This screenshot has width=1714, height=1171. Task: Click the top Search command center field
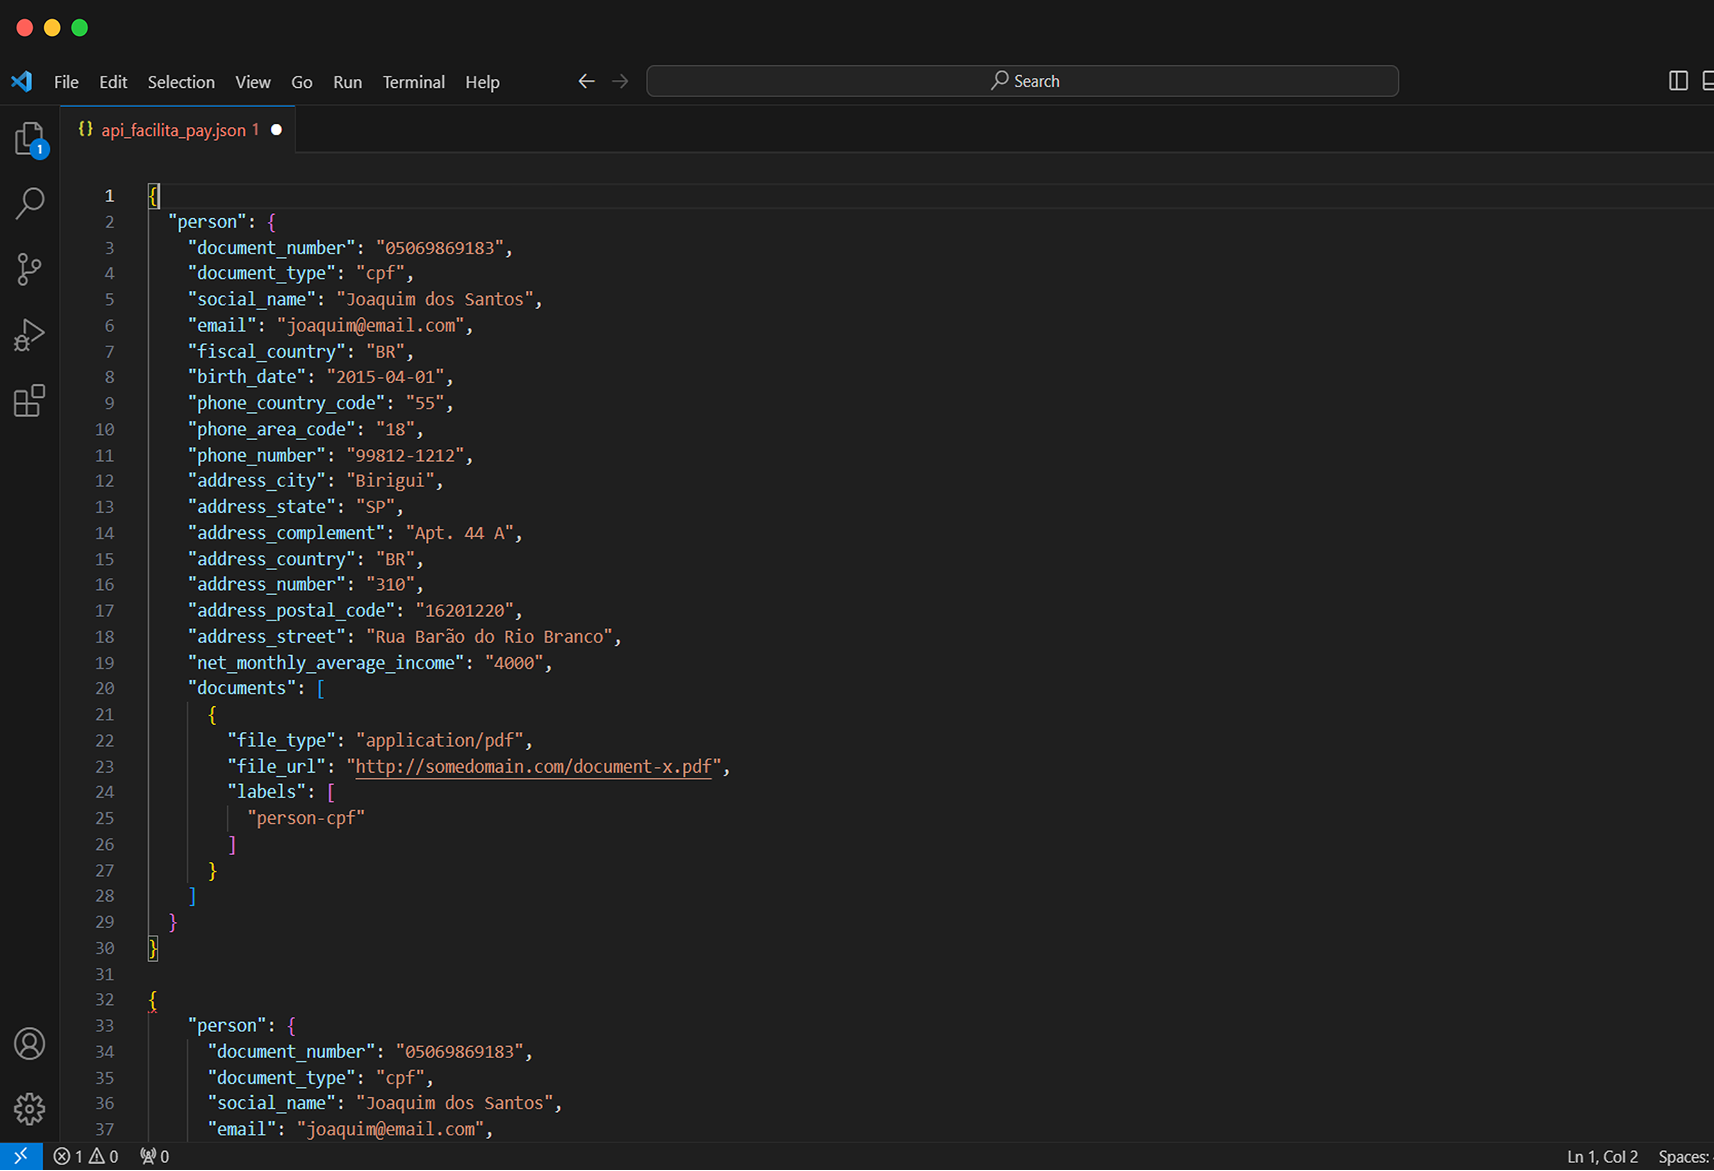1022,81
